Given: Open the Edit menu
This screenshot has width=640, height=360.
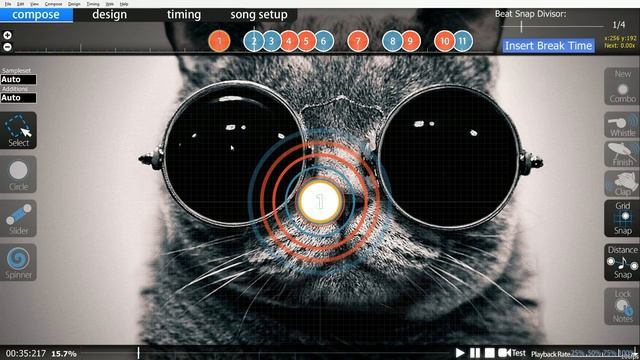Looking at the screenshot, I should (20, 4).
